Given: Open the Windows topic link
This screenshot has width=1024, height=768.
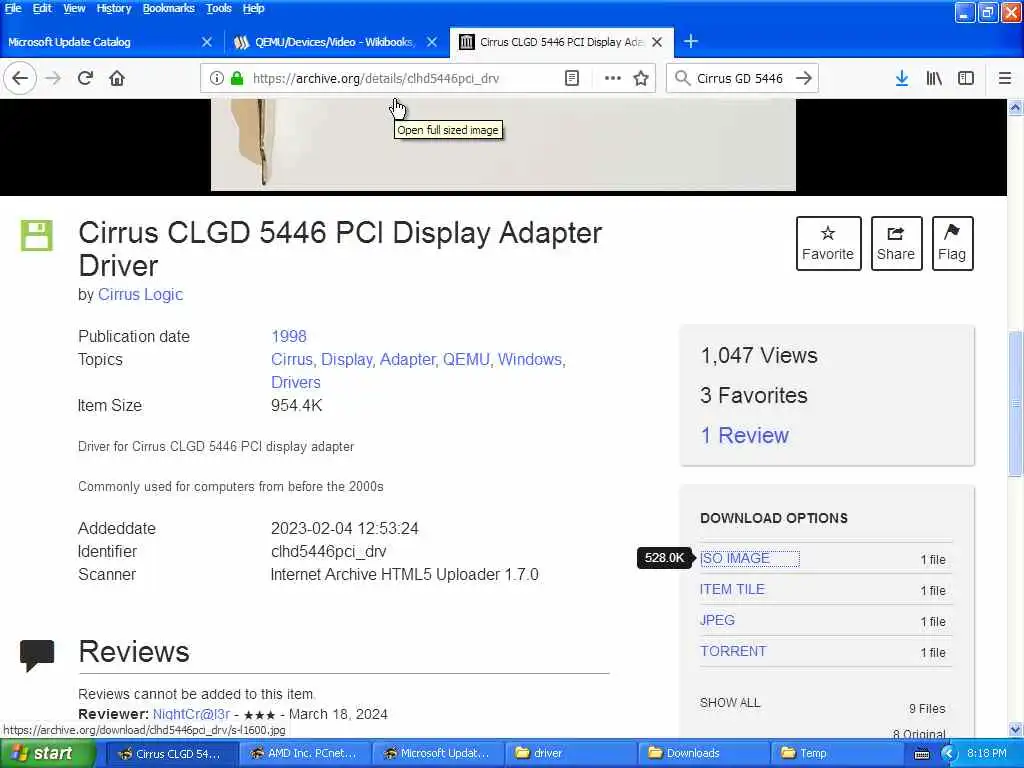Looking at the screenshot, I should [531, 359].
